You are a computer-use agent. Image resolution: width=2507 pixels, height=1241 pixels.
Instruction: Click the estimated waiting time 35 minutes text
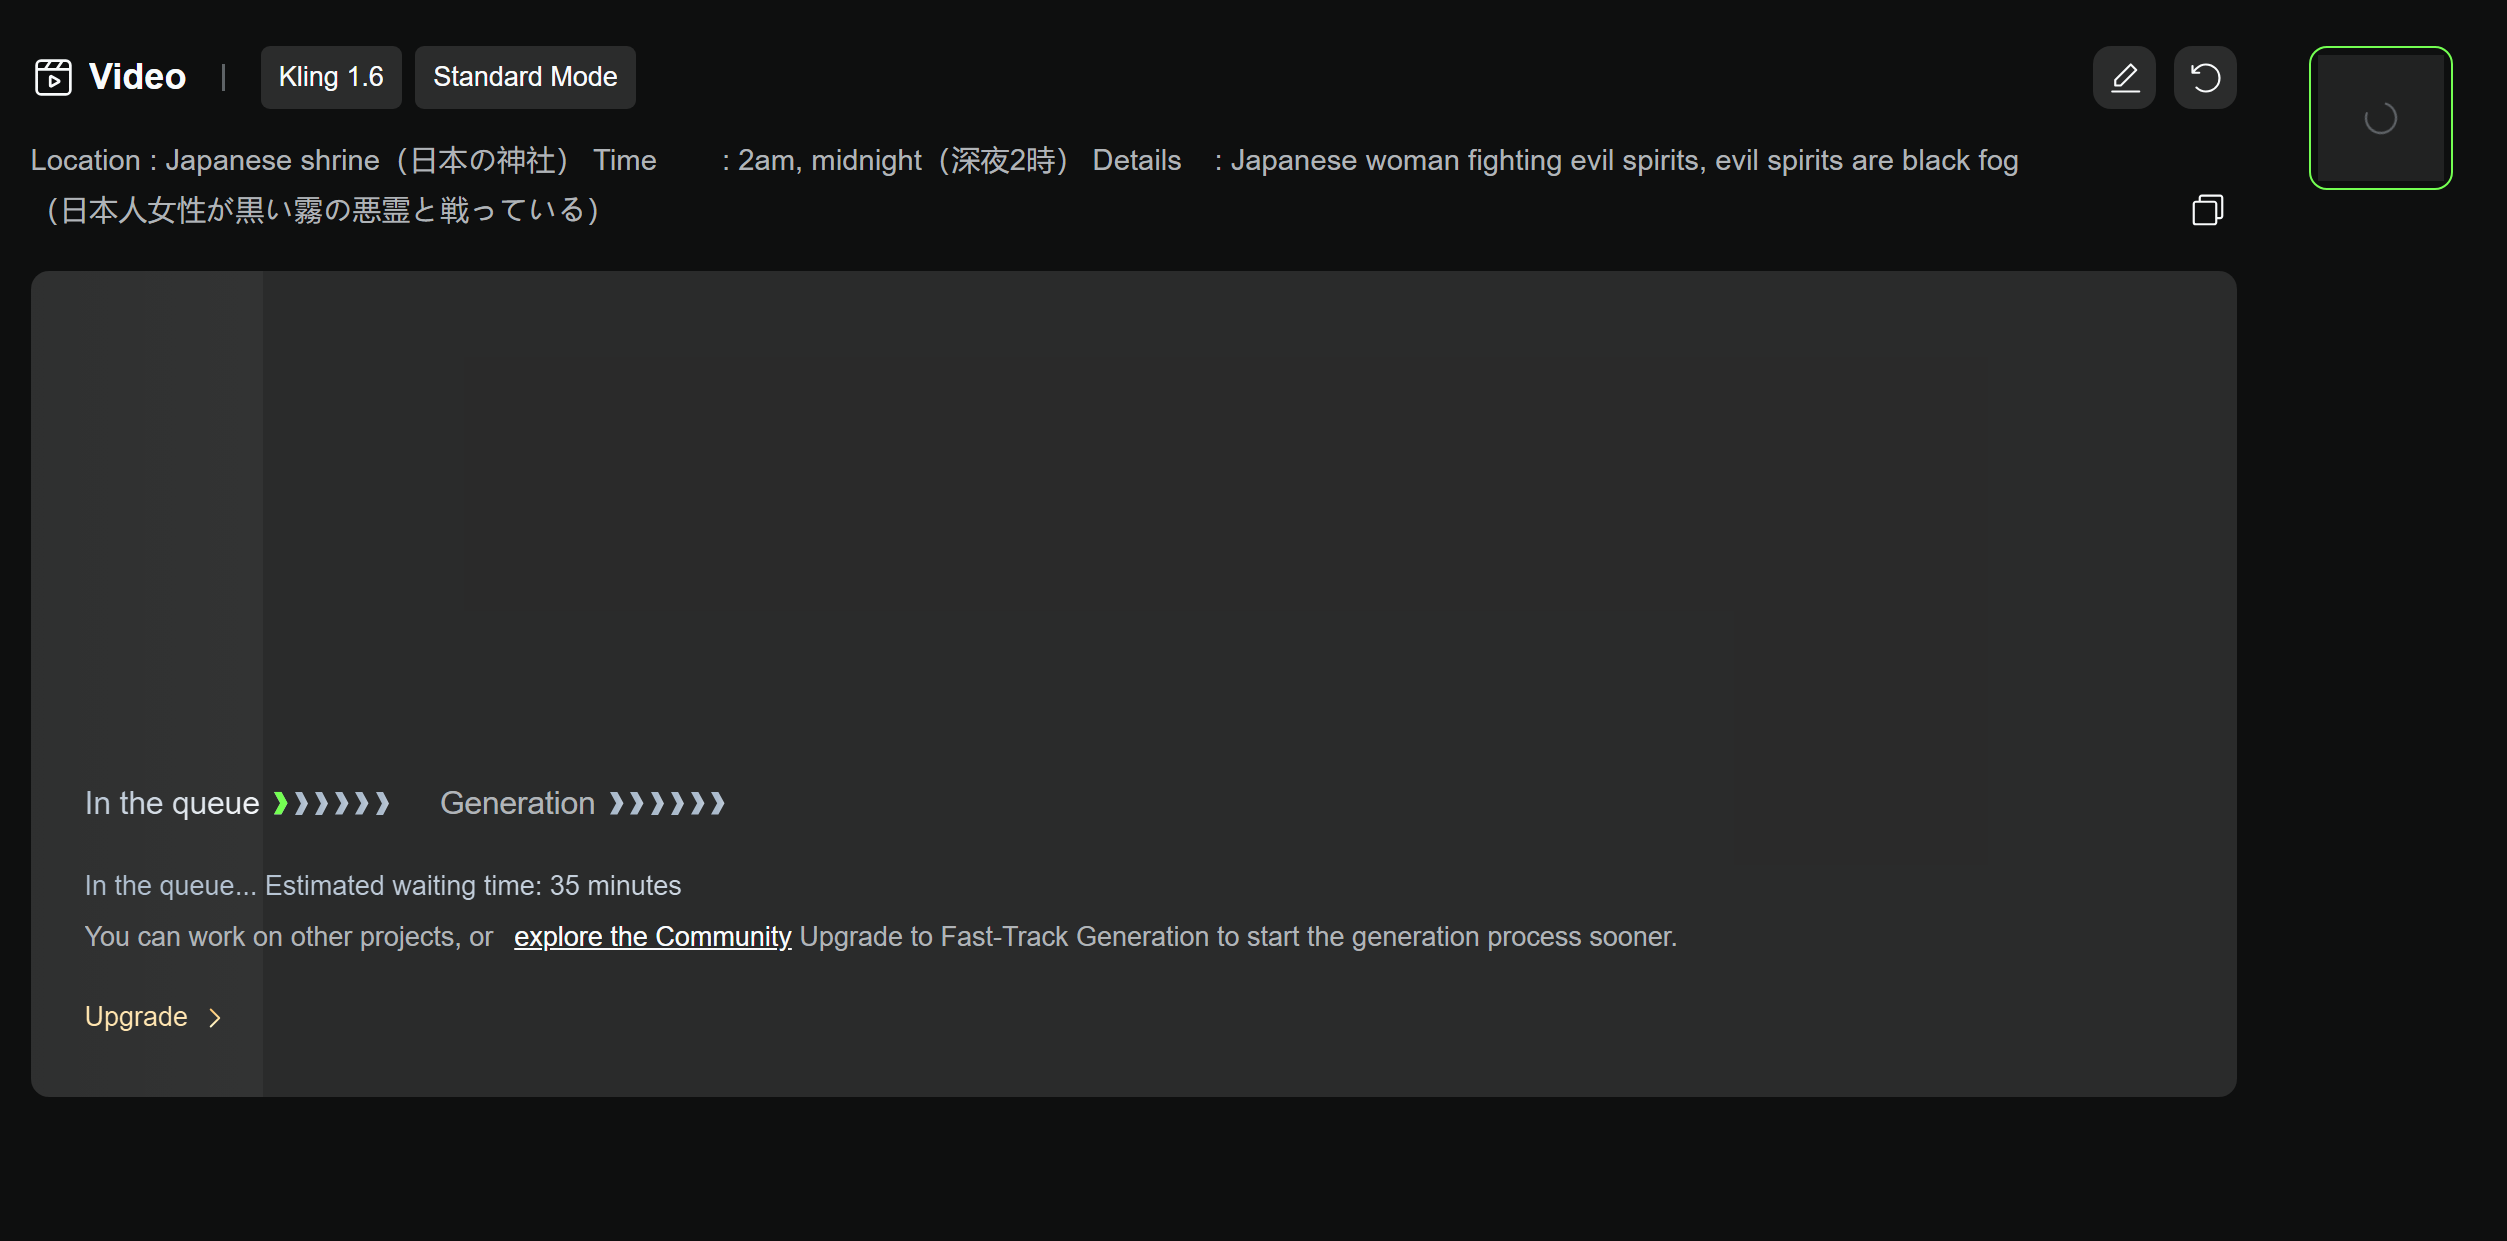pyautogui.click(x=472, y=886)
